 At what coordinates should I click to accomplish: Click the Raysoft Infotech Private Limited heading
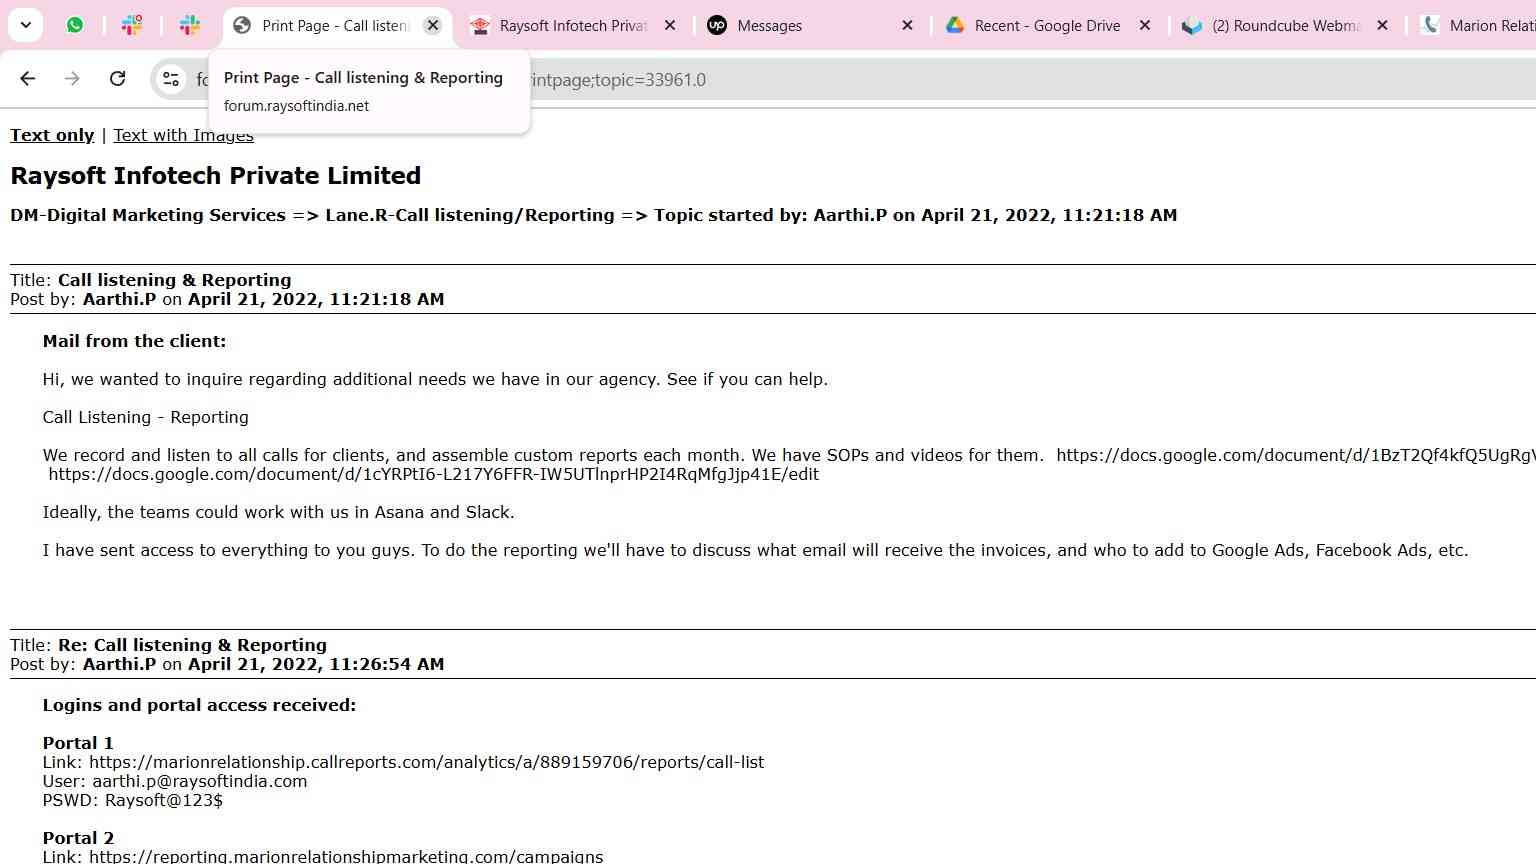(x=215, y=175)
